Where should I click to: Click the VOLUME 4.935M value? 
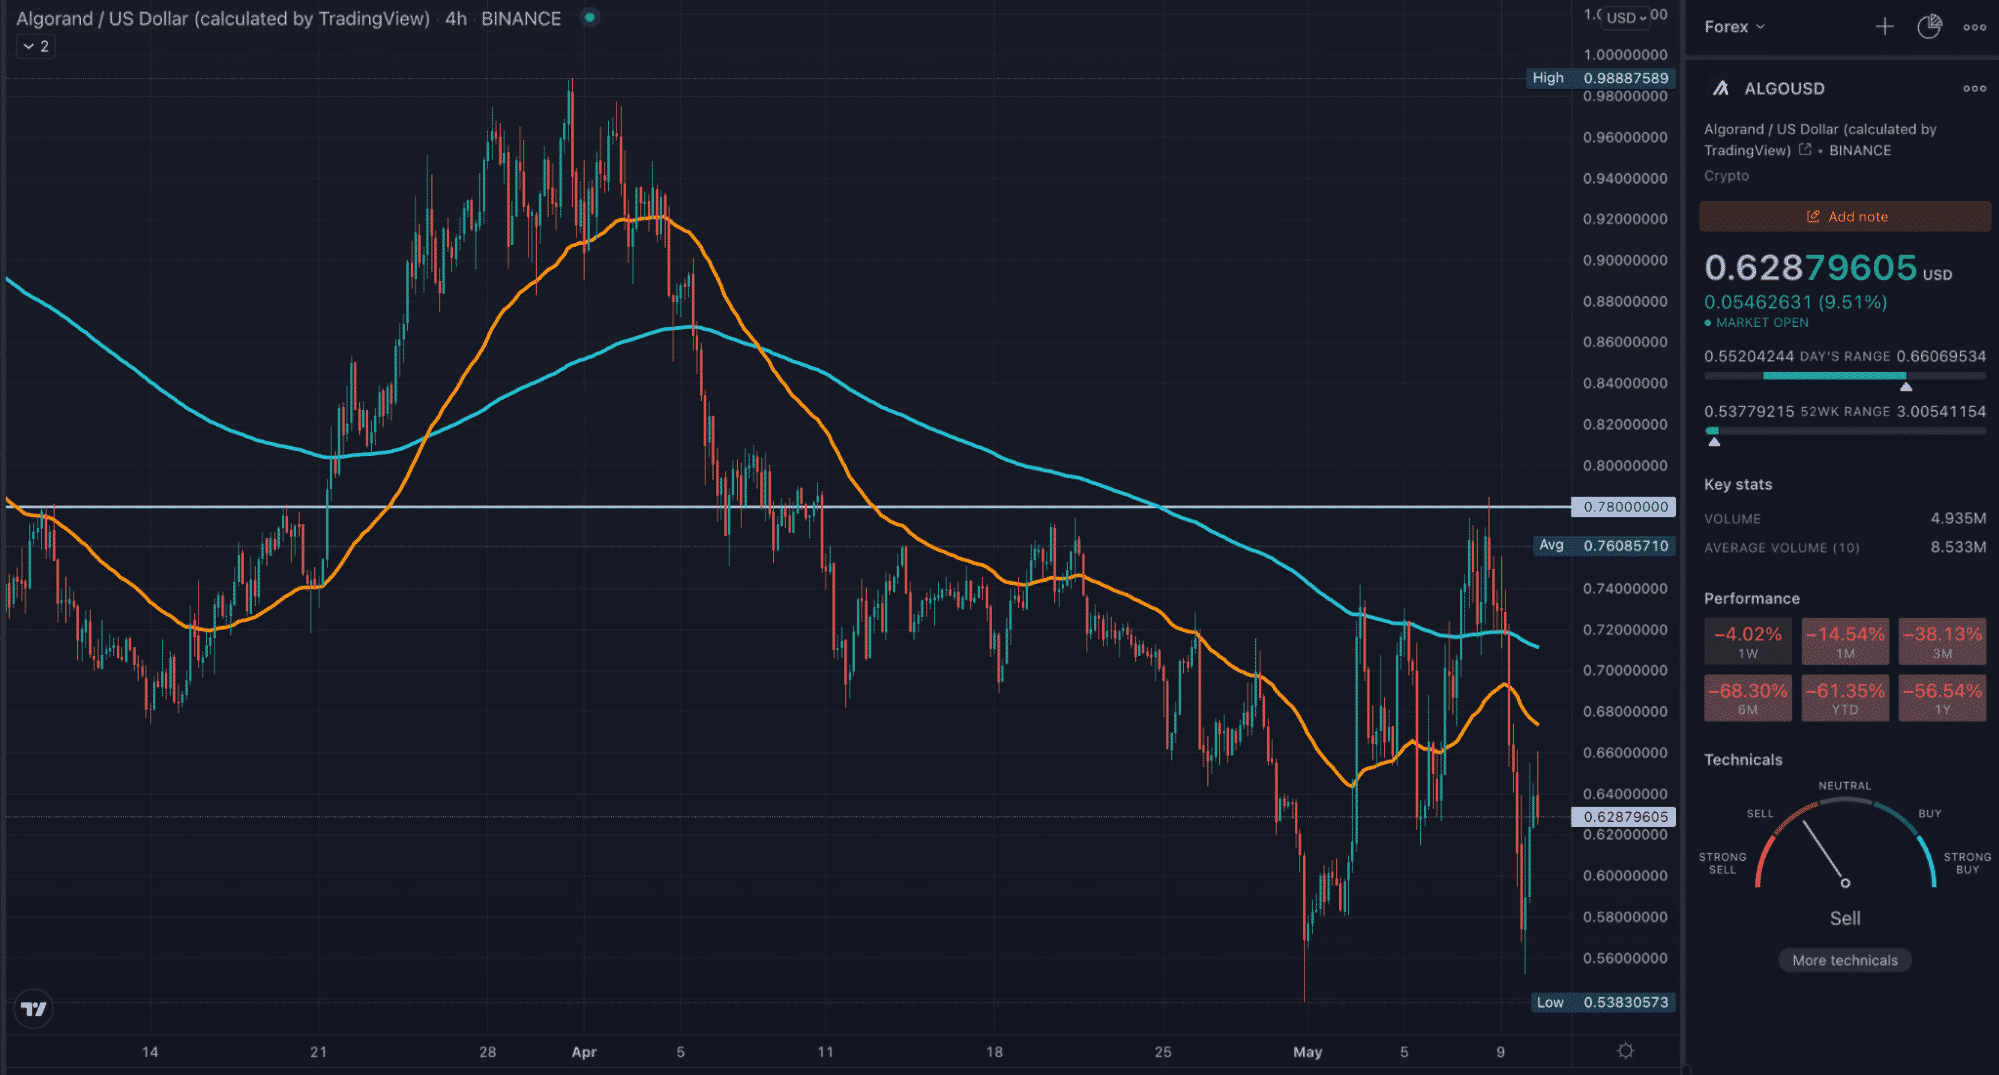tap(1958, 518)
